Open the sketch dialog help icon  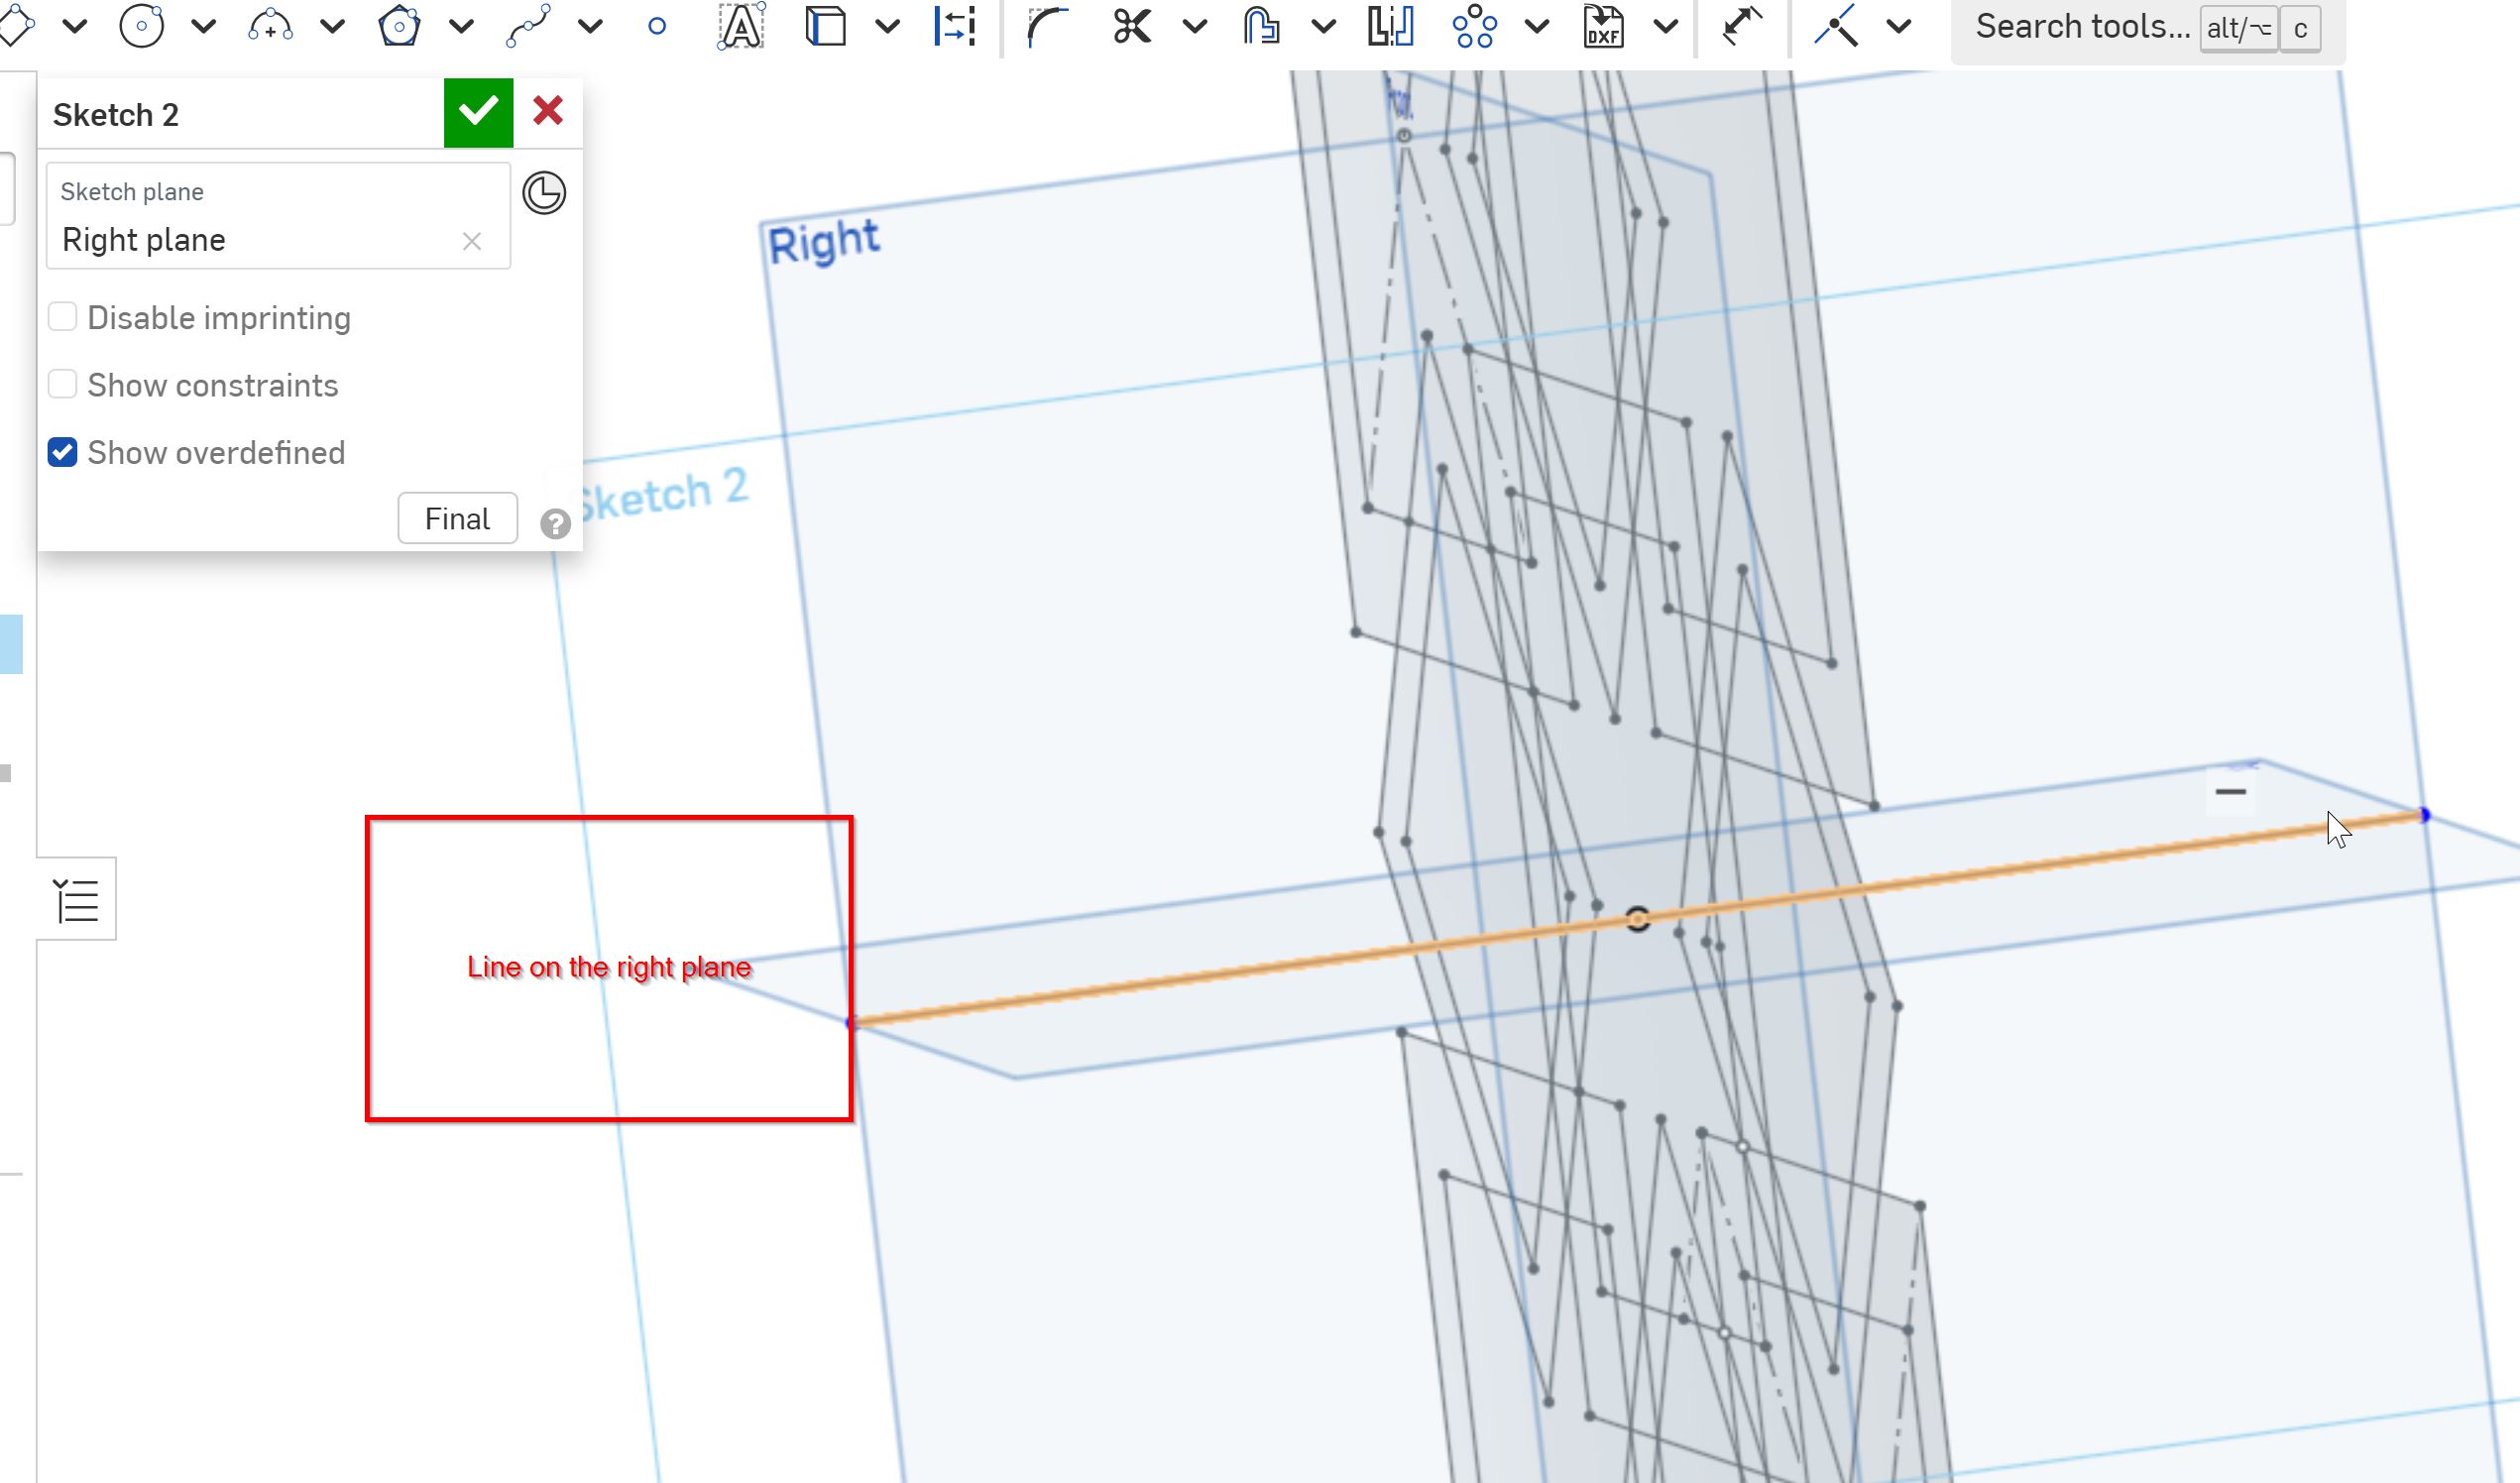click(555, 523)
